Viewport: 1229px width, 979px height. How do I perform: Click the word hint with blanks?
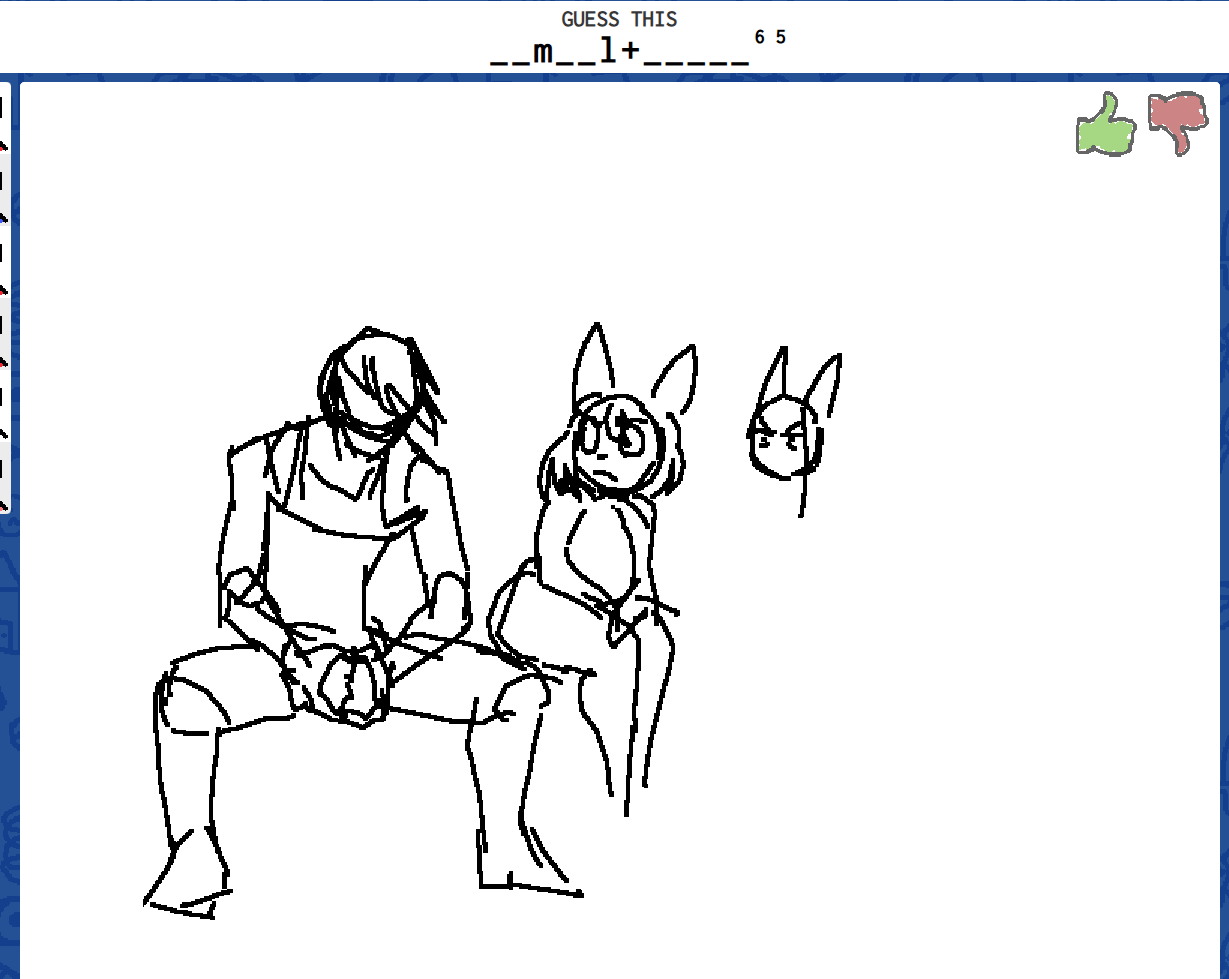point(619,52)
